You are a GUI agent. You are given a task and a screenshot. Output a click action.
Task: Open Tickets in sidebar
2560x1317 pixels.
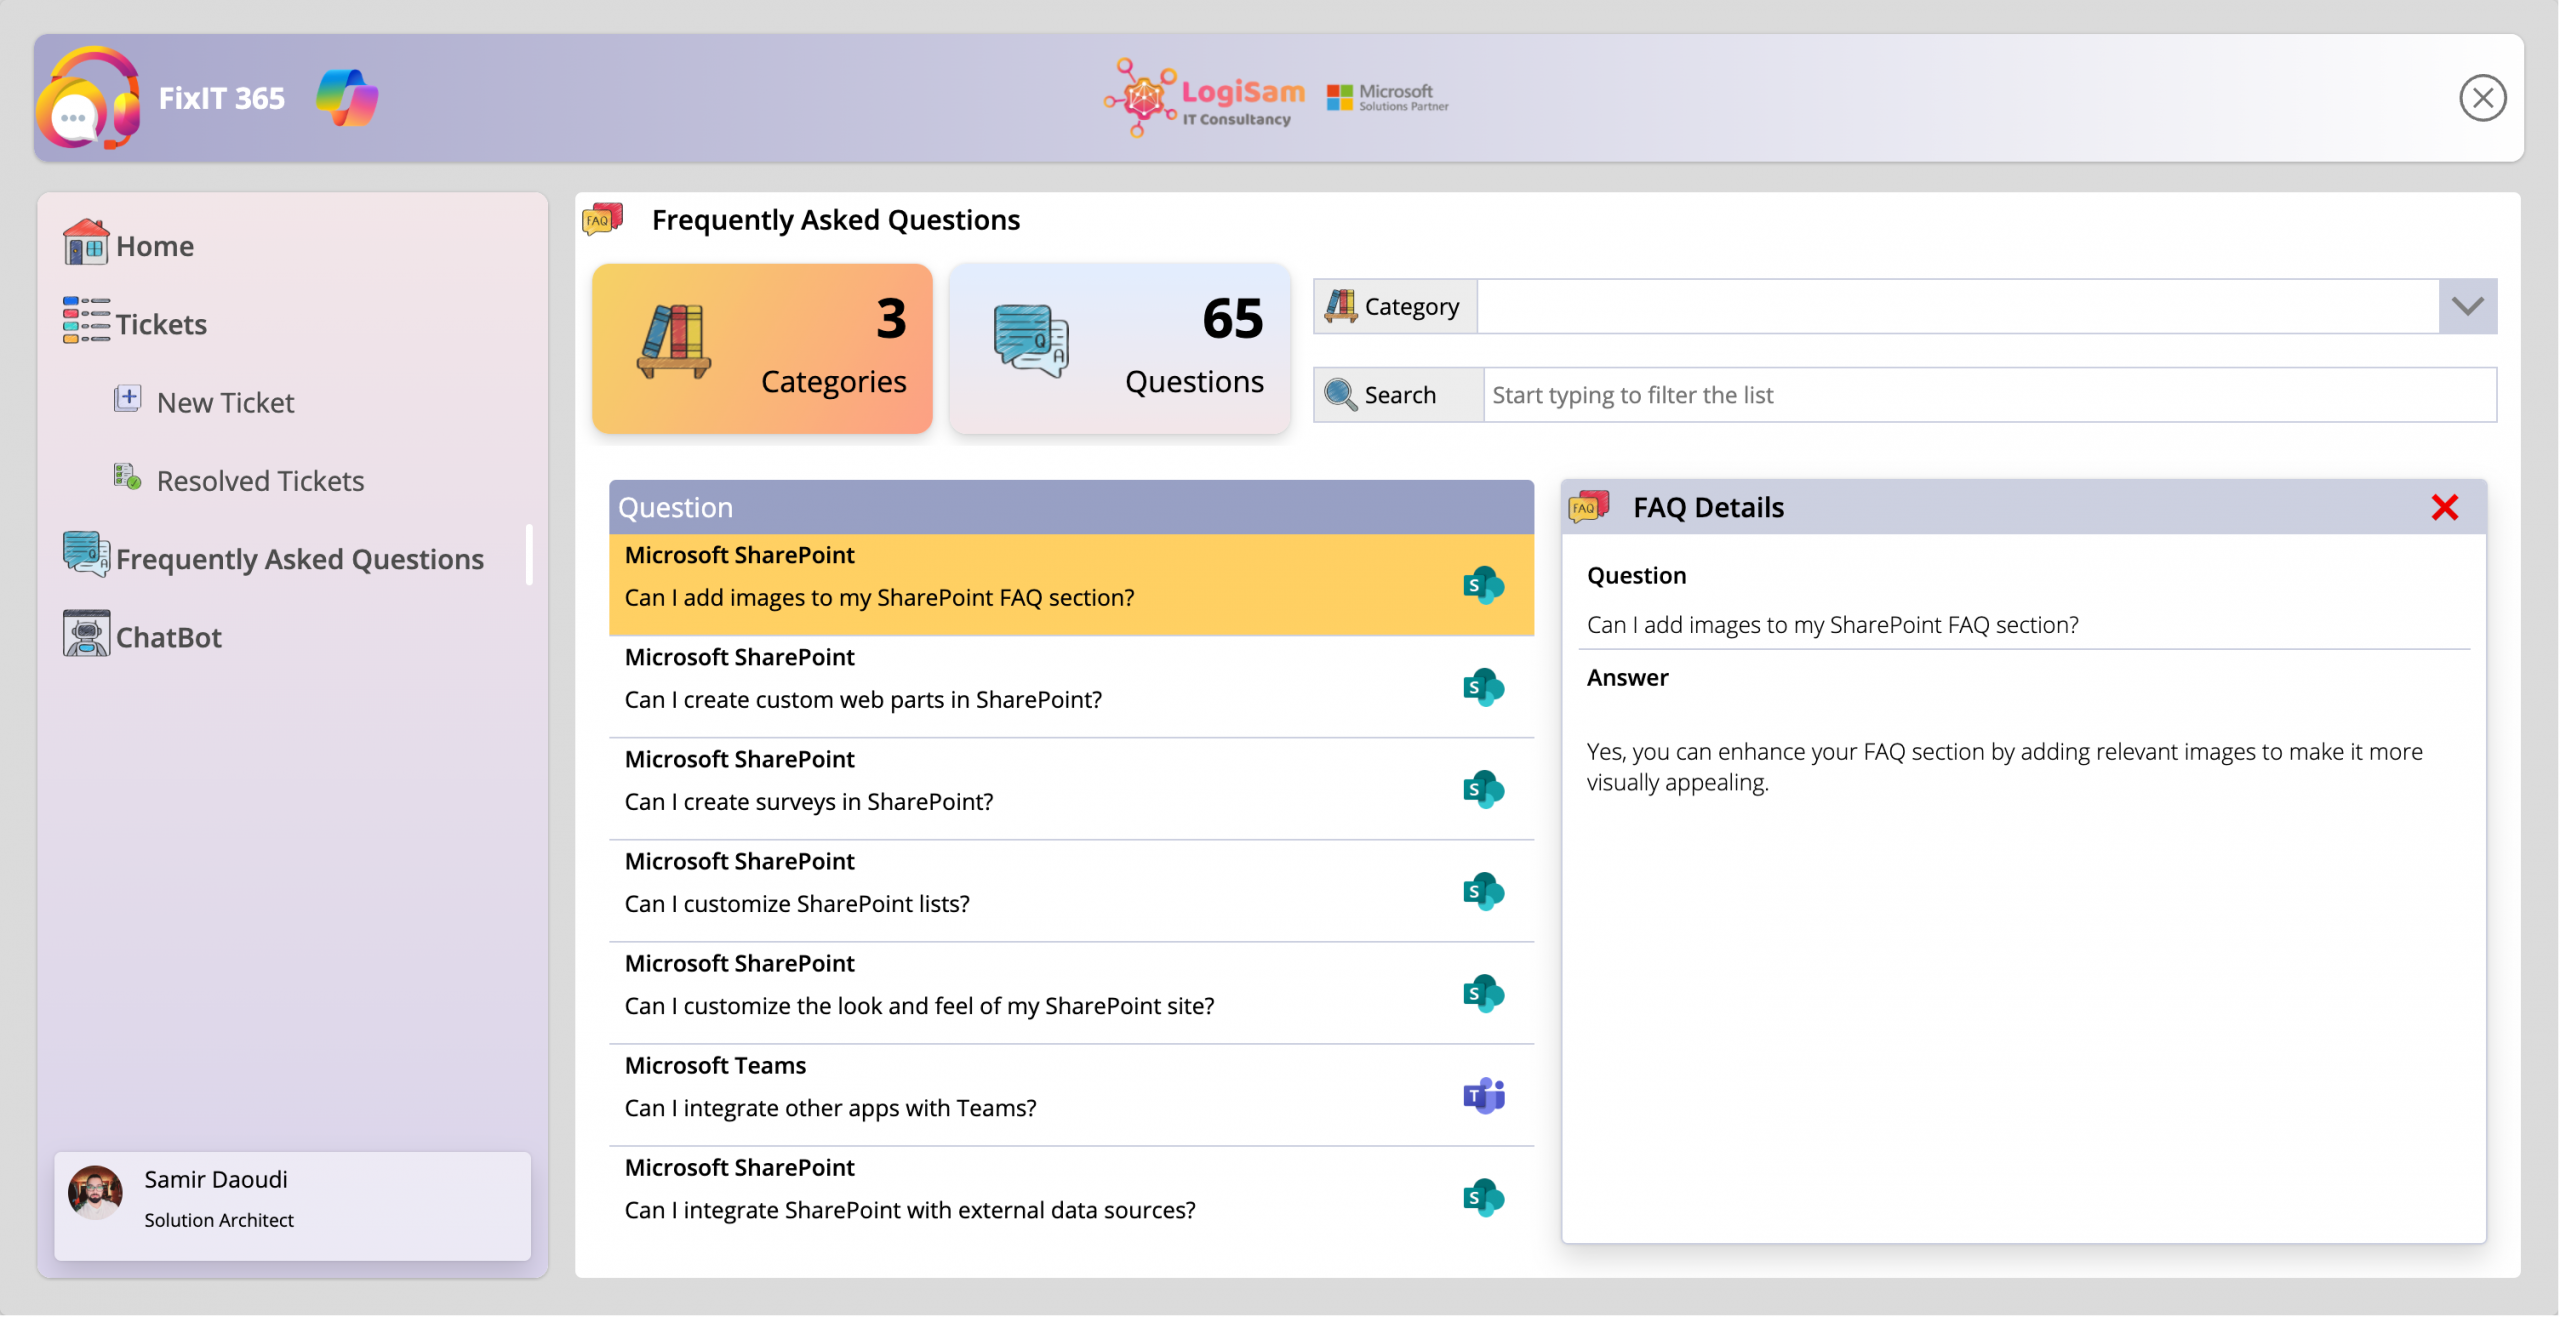click(x=161, y=324)
